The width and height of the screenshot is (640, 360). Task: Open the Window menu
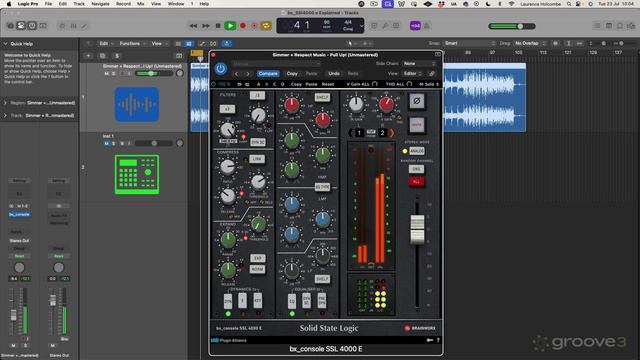[176, 4]
